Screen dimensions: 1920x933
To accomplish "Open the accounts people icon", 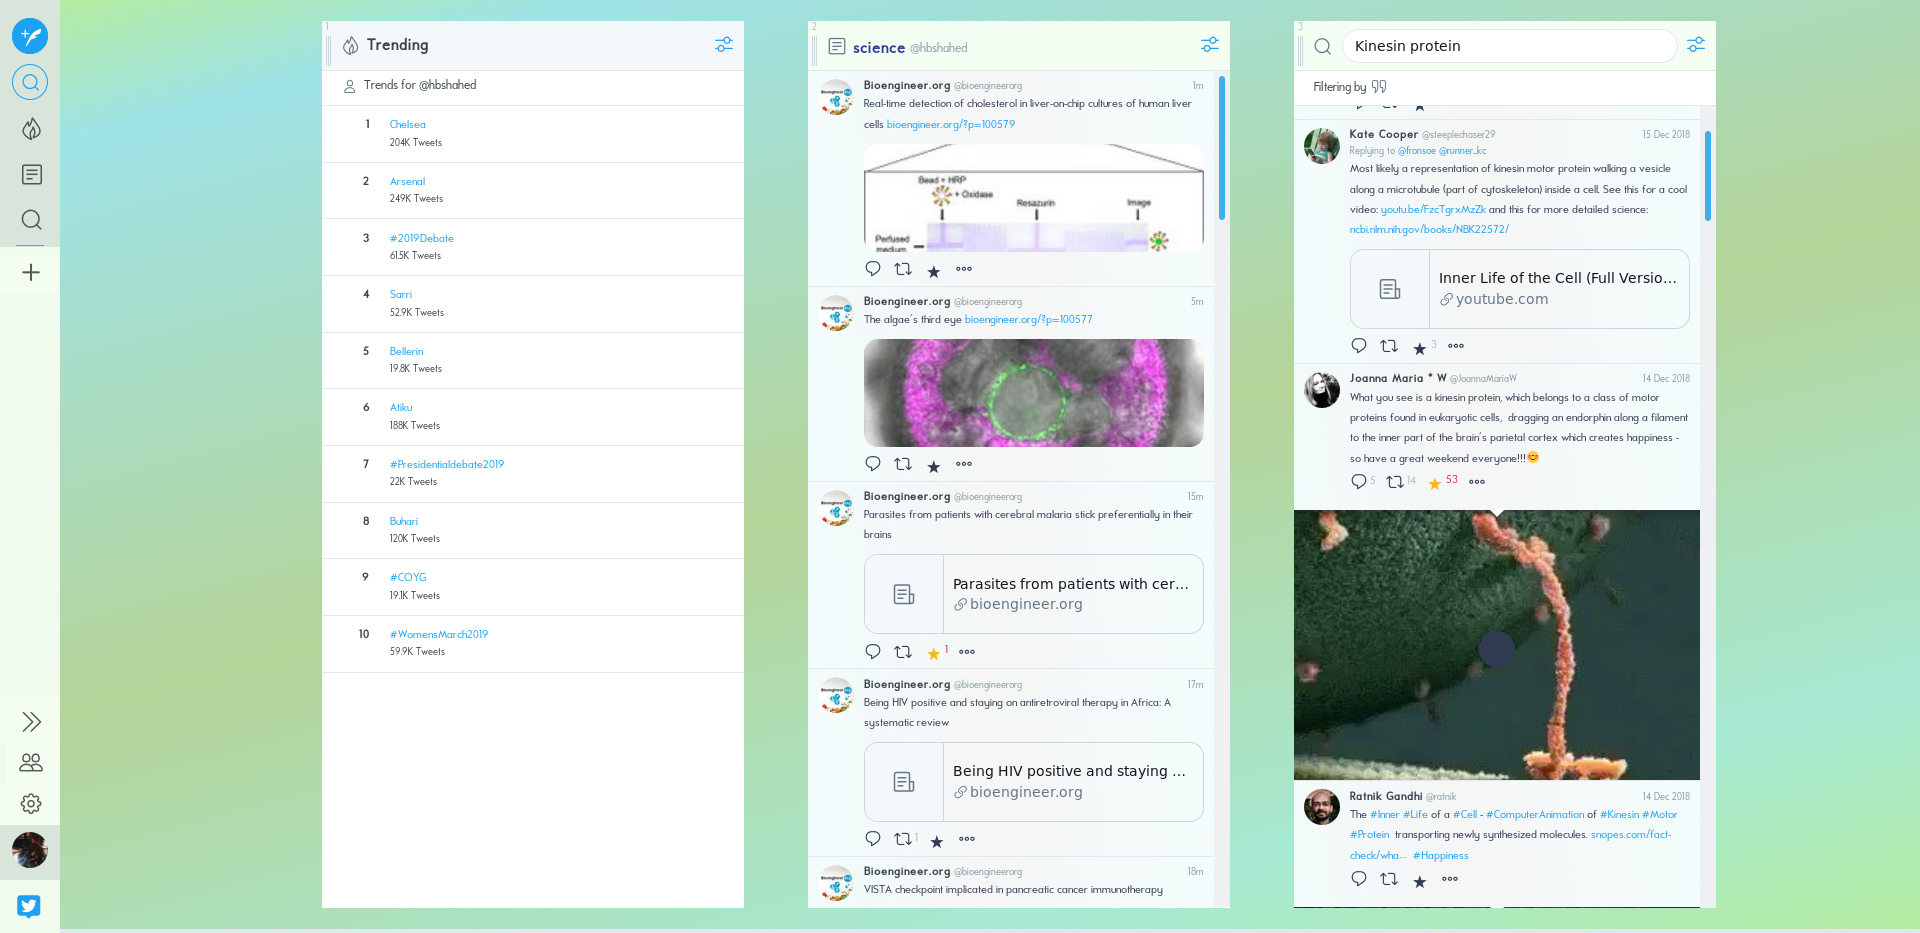I will coord(31,763).
